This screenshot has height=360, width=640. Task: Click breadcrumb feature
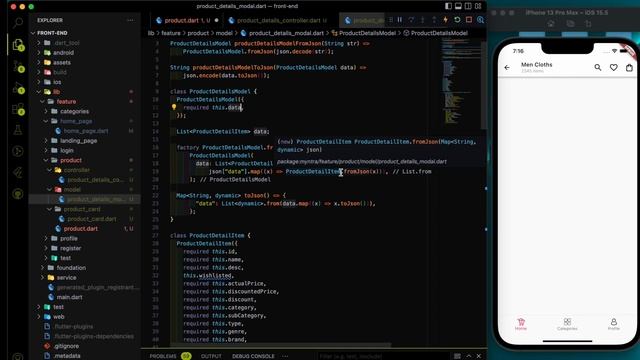click(171, 33)
